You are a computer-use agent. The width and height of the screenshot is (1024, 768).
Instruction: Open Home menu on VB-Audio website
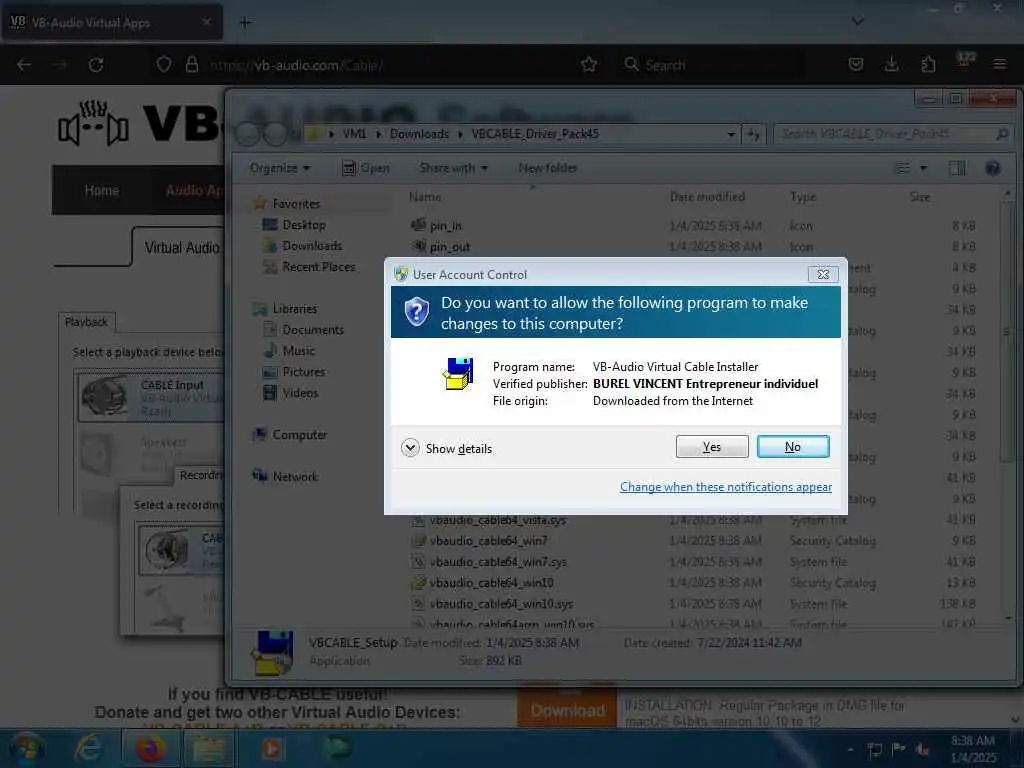click(101, 190)
